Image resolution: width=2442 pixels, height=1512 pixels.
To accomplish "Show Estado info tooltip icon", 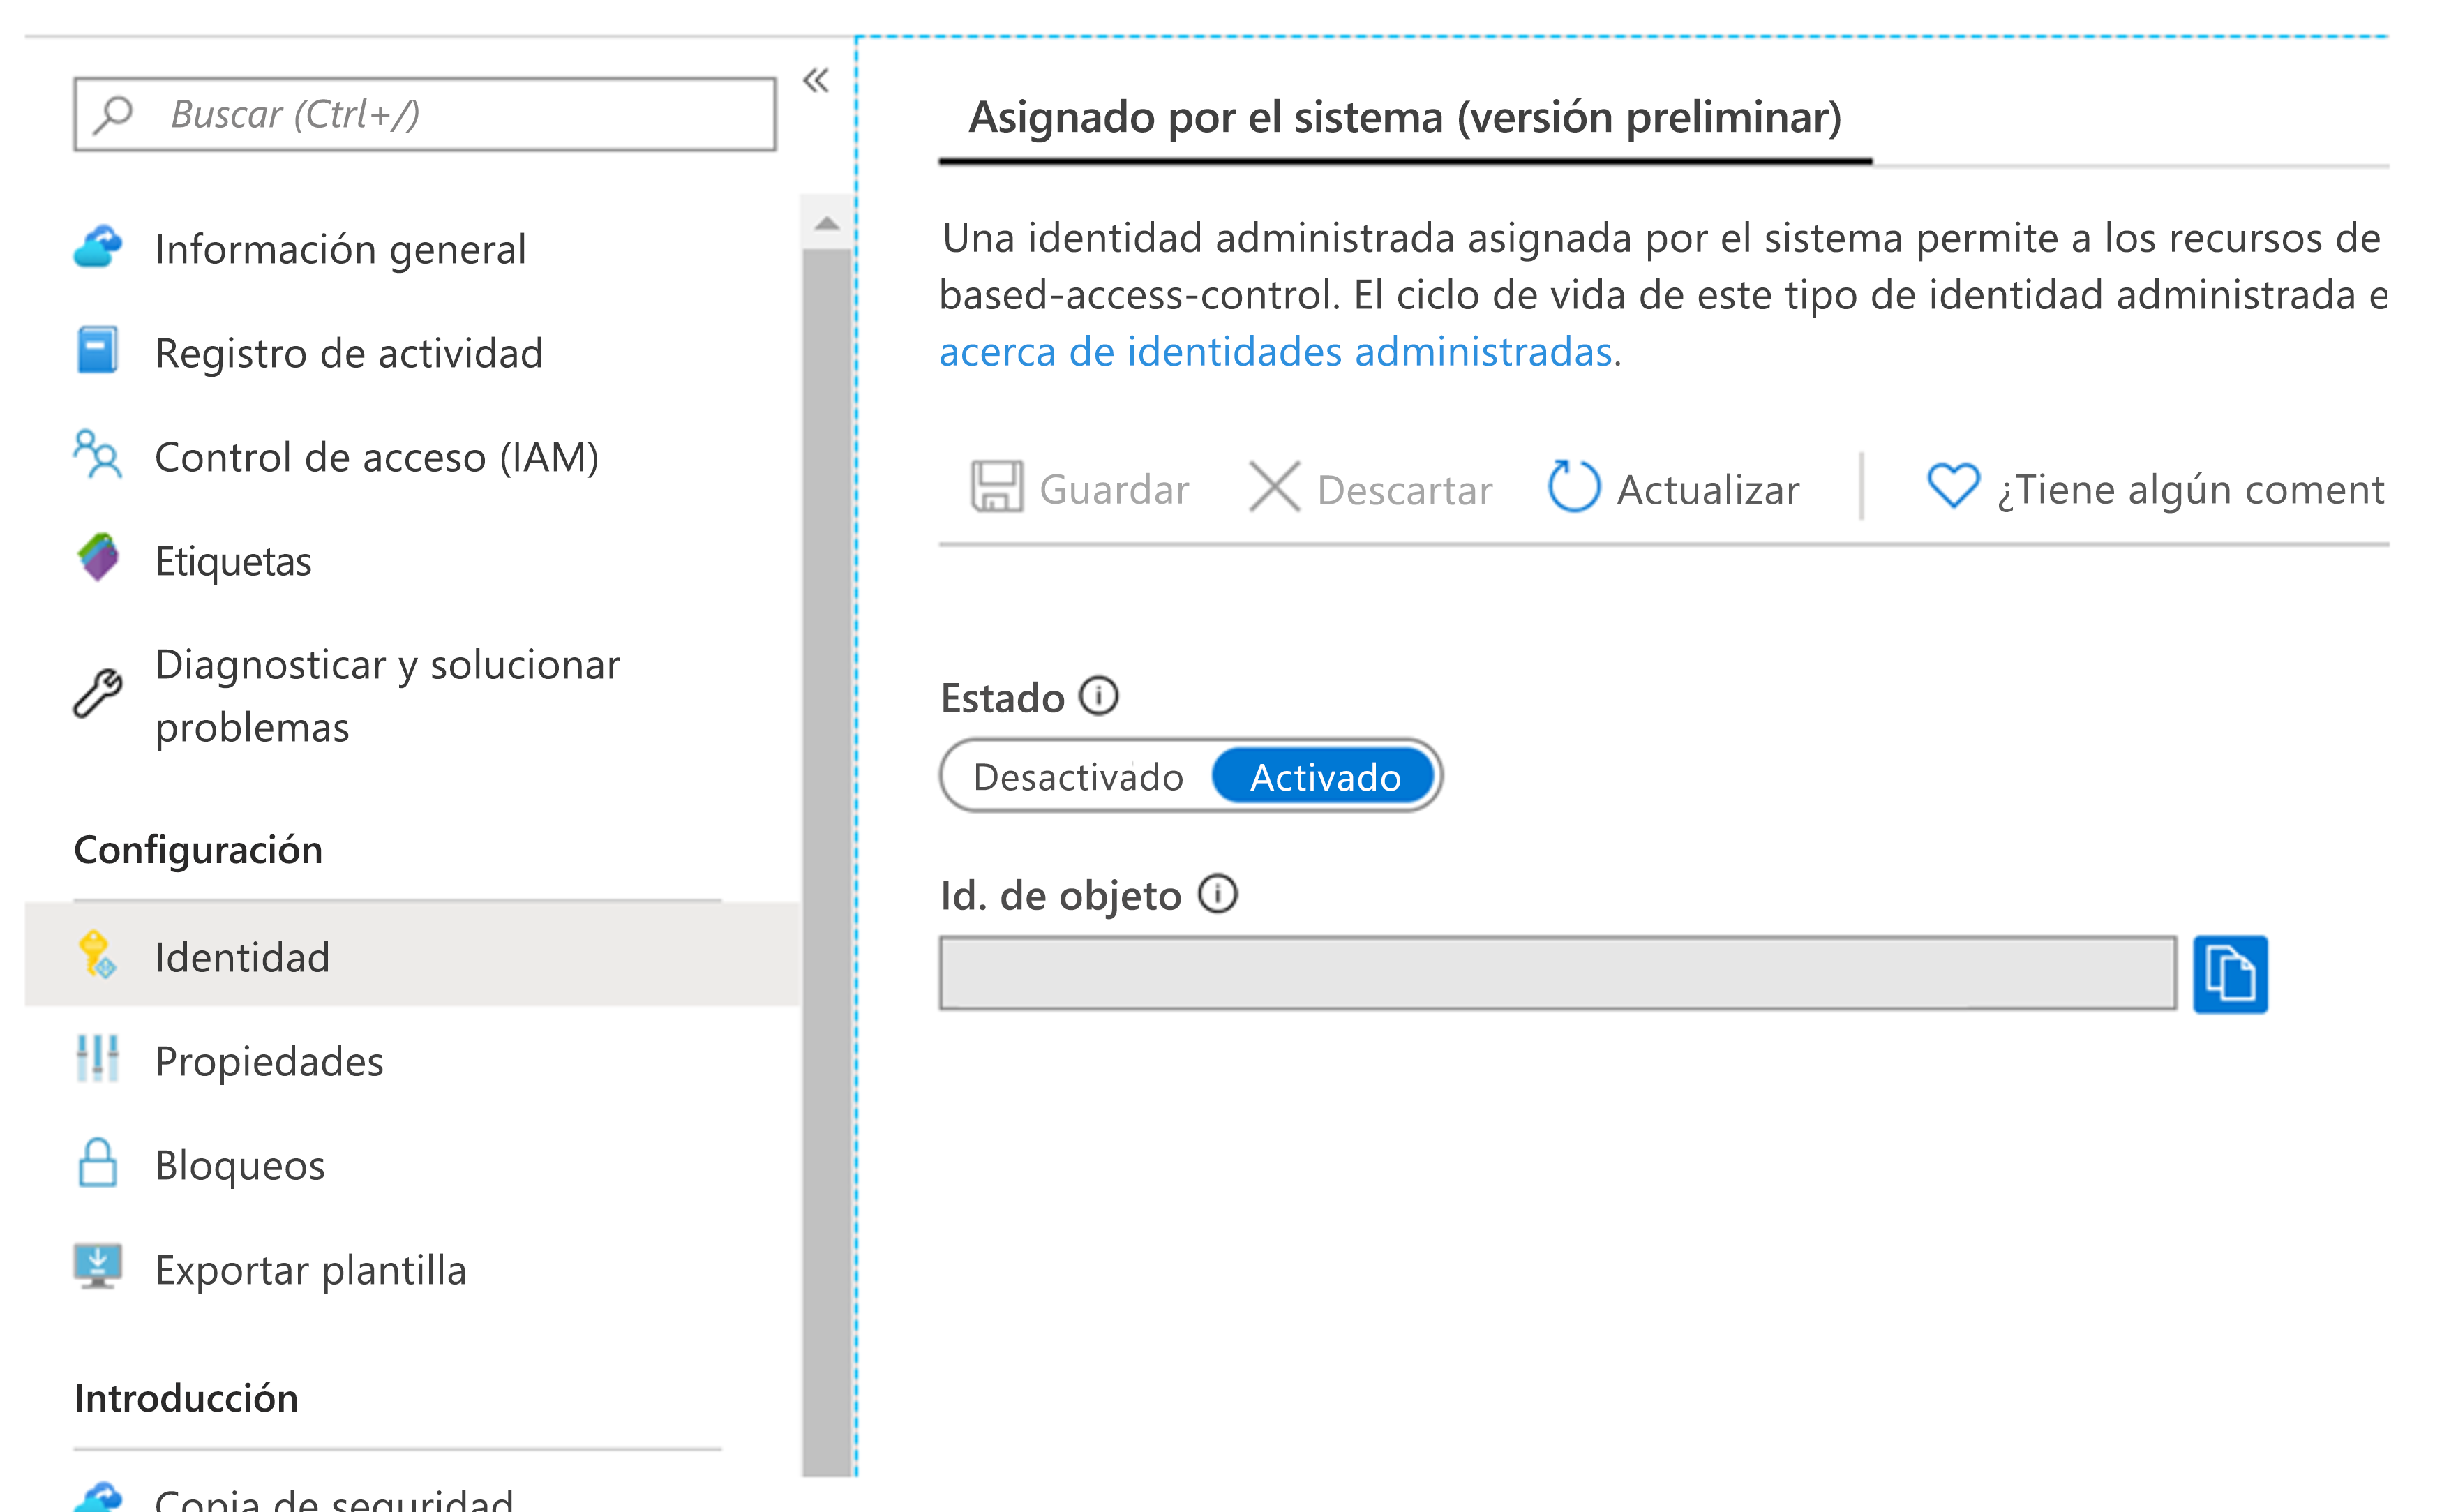I will pos(1099,696).
